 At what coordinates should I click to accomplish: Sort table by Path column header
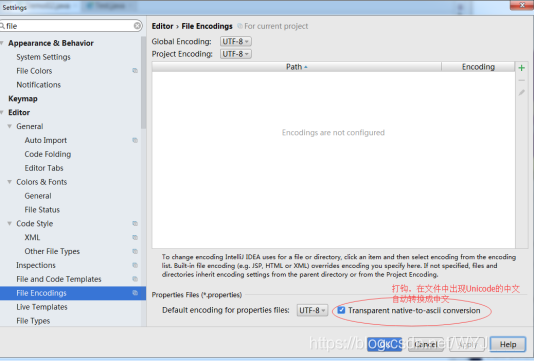(x=297, y=67)
